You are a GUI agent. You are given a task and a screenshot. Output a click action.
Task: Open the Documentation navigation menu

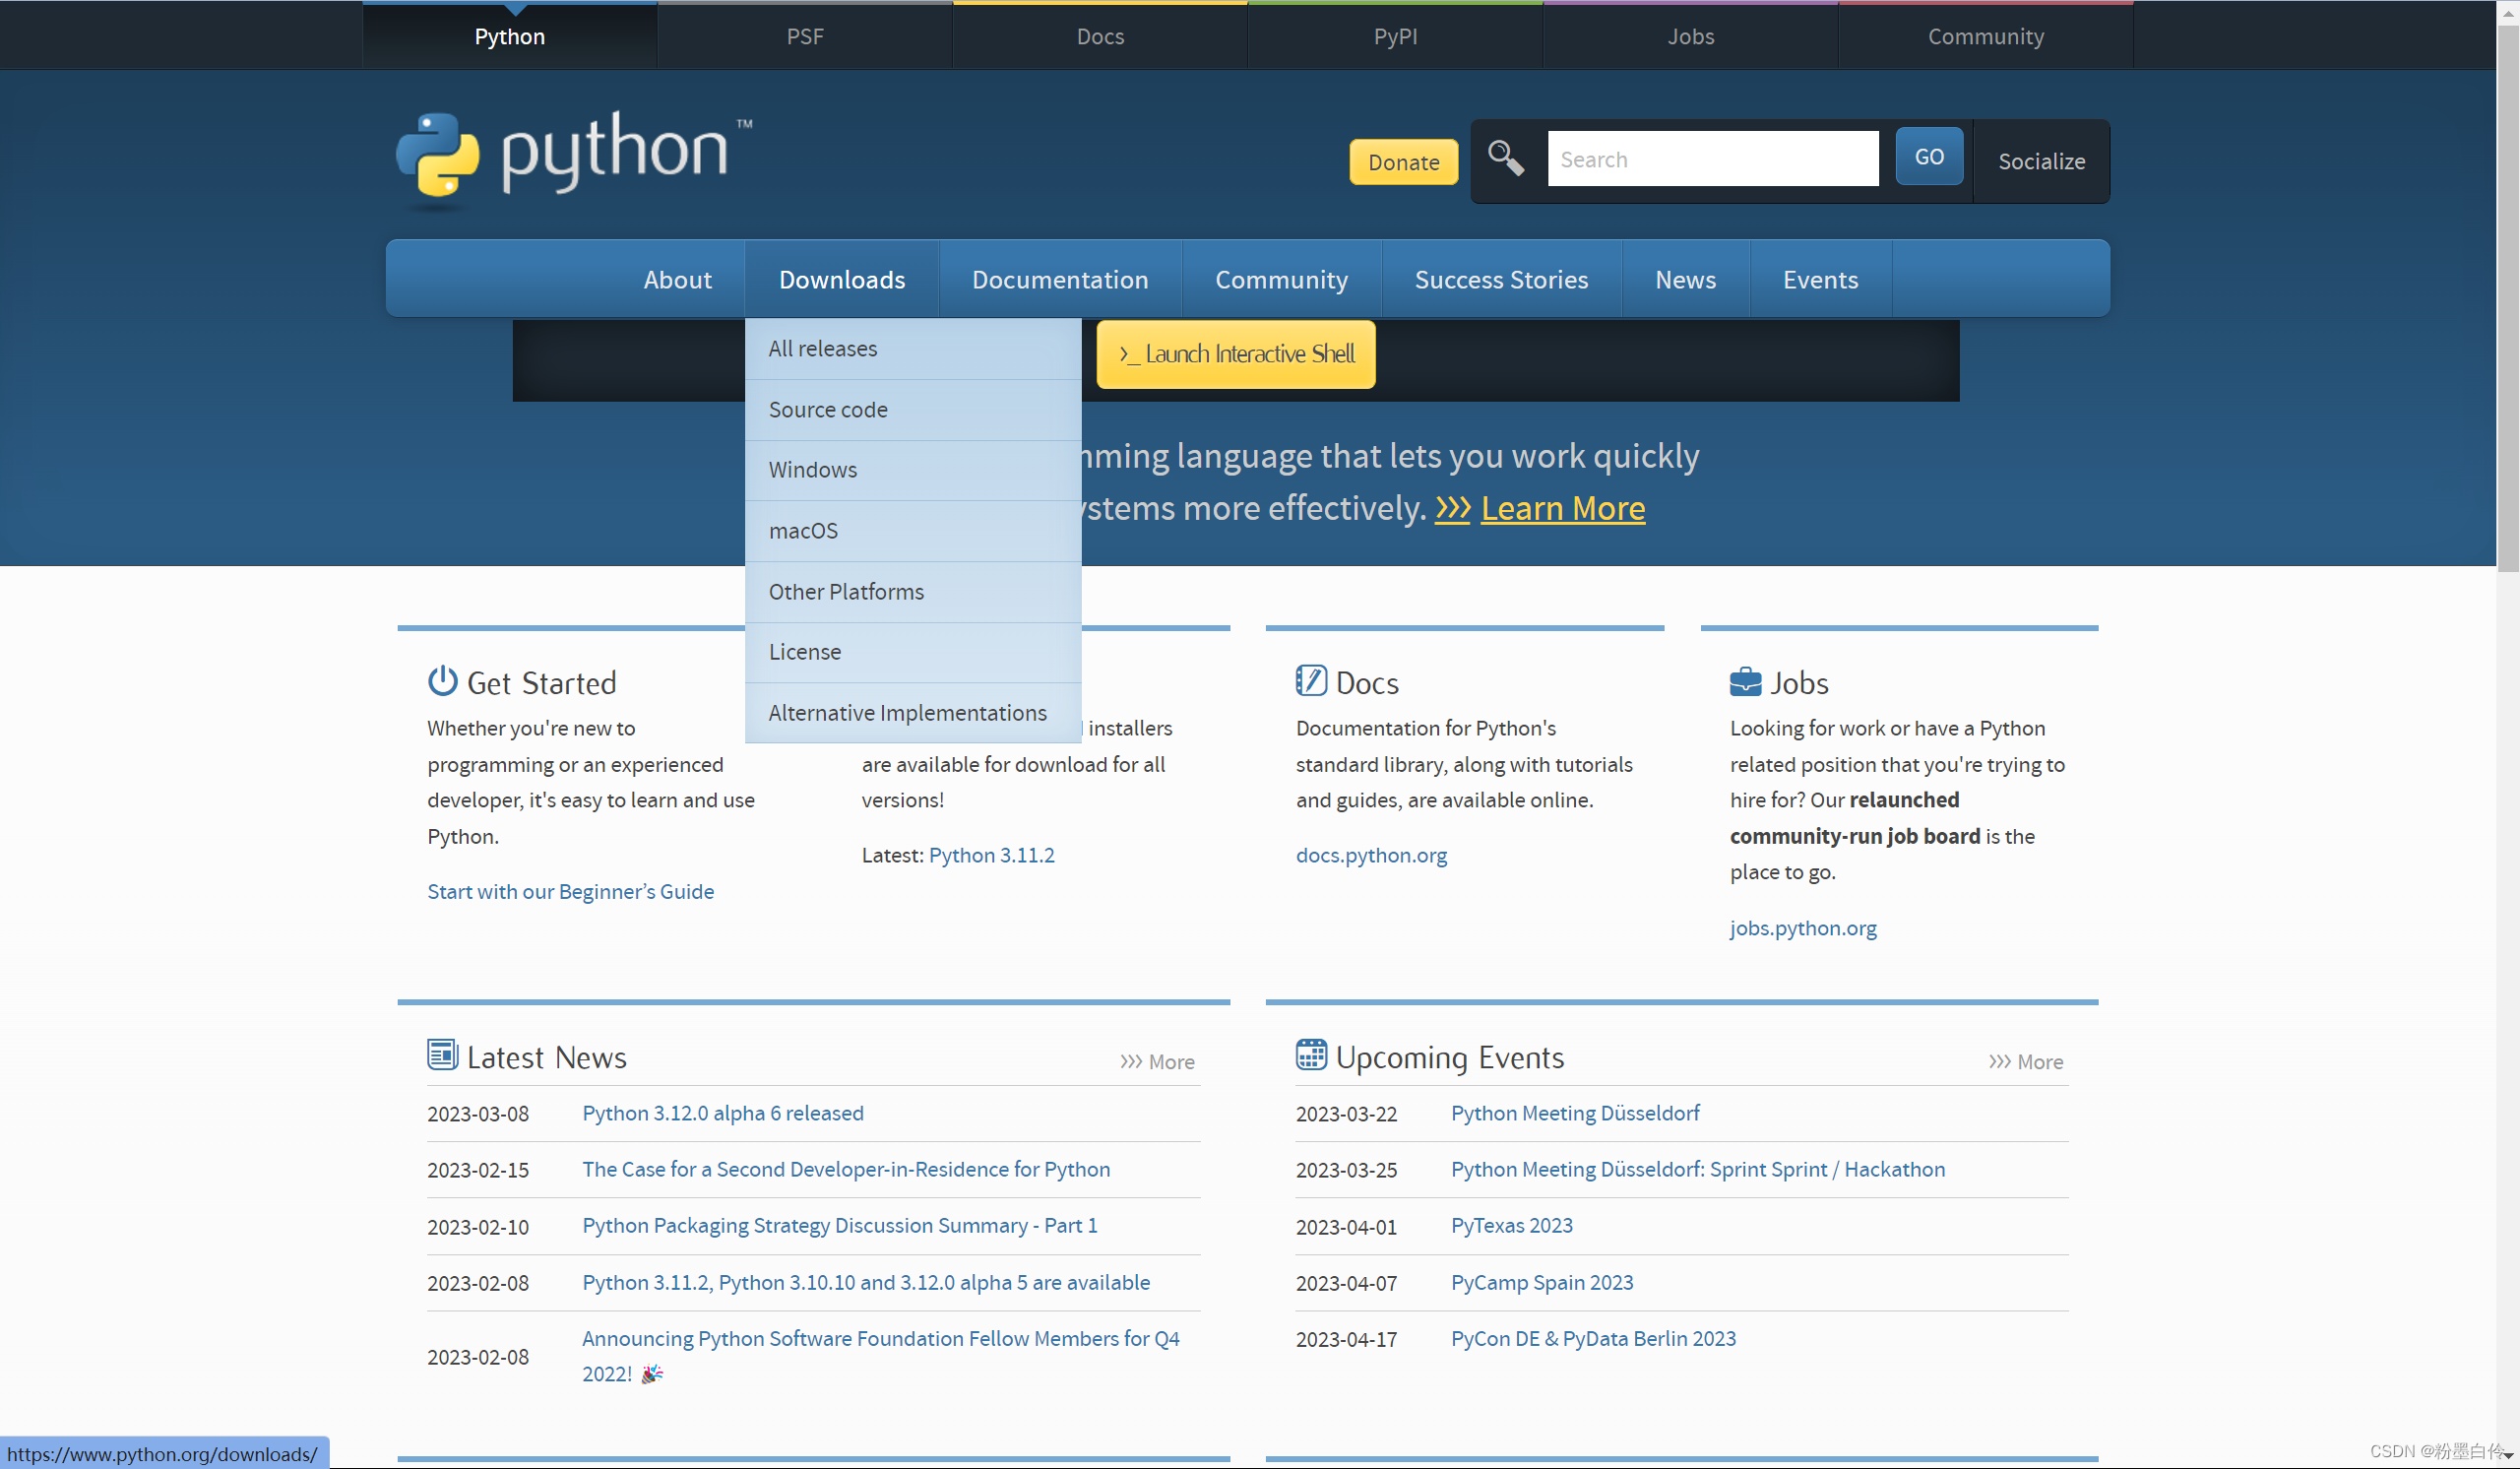tap(1060, 279)
